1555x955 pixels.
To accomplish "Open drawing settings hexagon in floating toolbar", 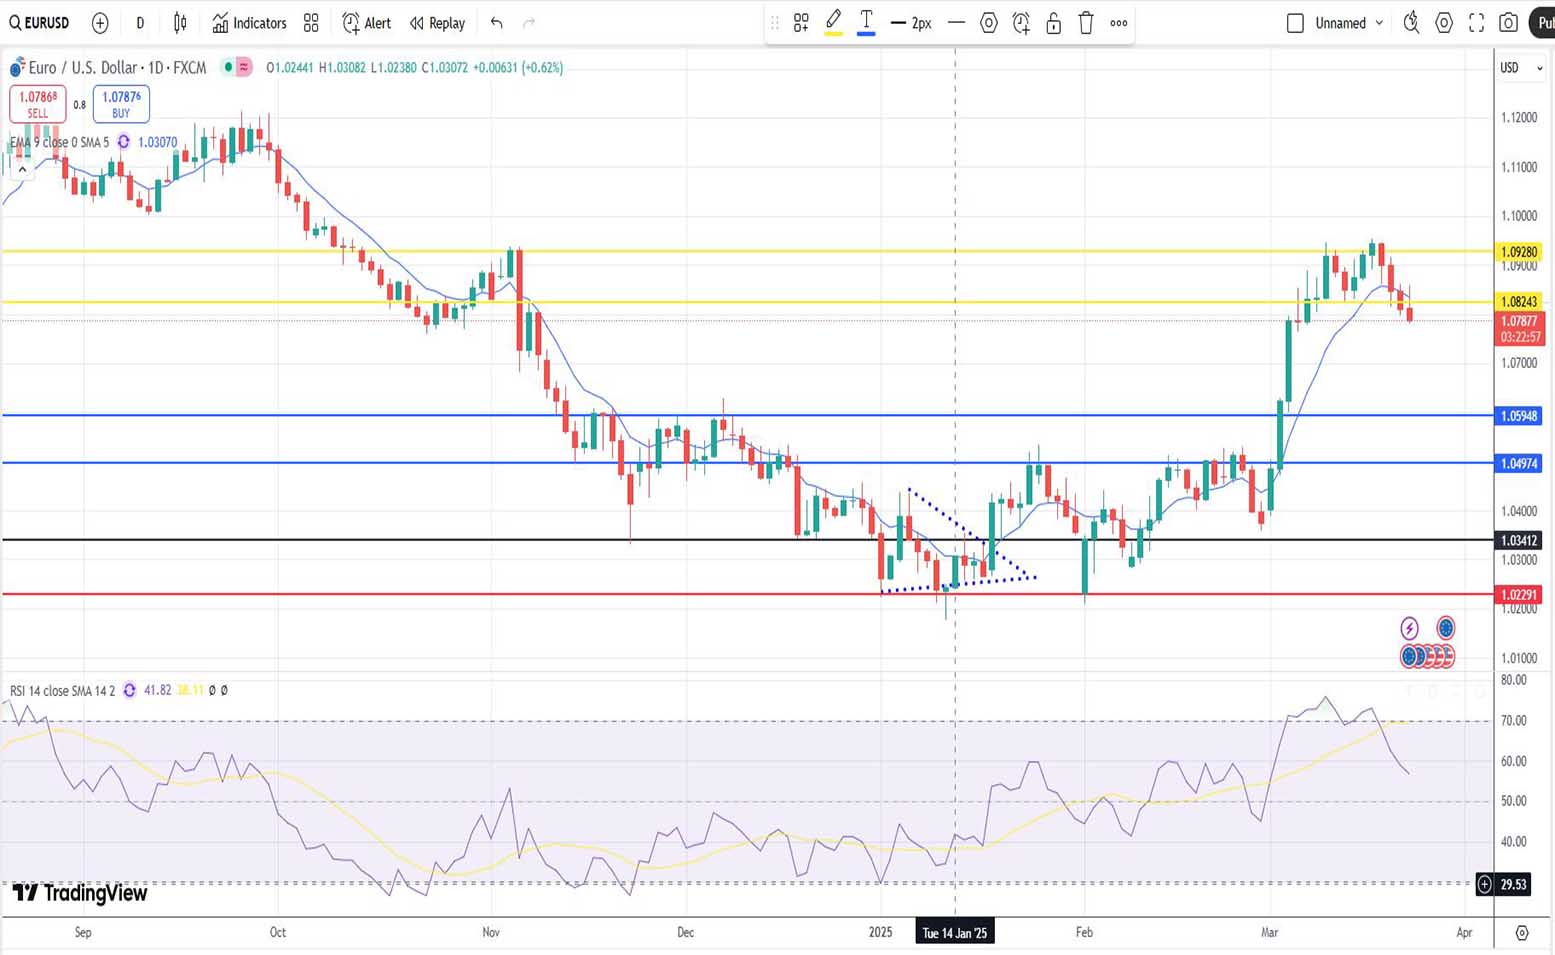I will point(989,23).
